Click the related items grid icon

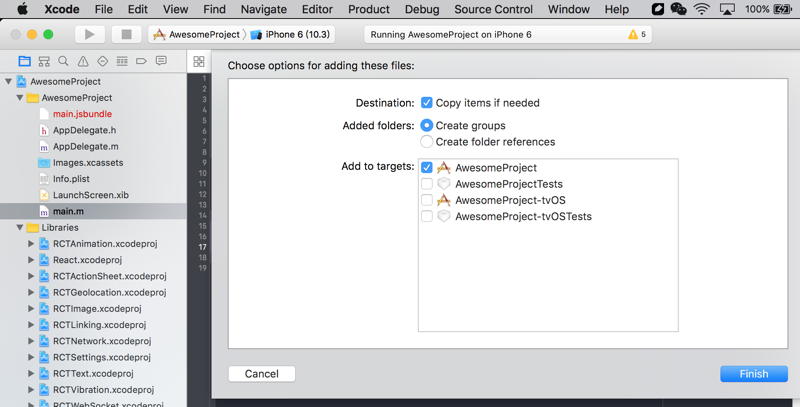199,61
